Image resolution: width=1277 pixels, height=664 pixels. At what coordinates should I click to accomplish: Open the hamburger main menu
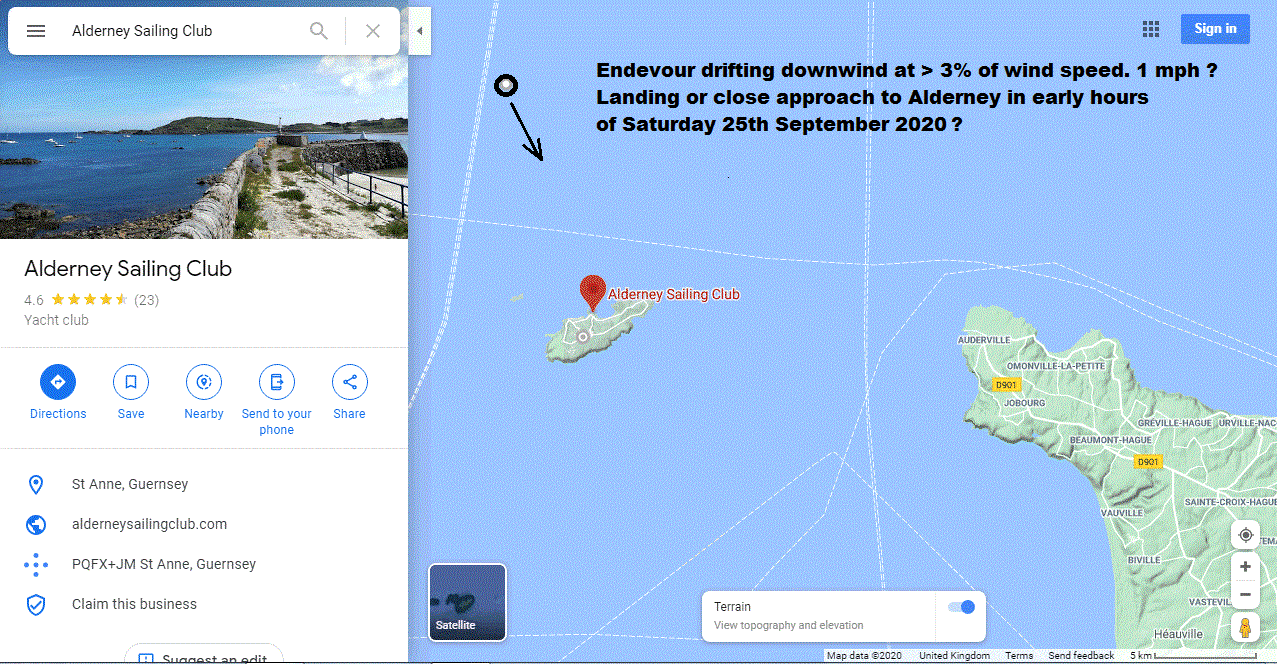pos(36,31)
